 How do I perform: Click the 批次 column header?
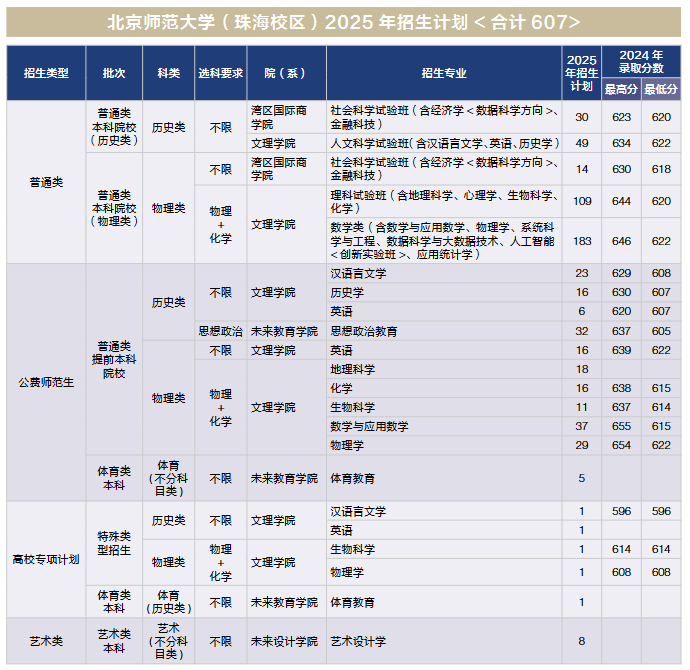pyautogui.click(x=114, y=73)
